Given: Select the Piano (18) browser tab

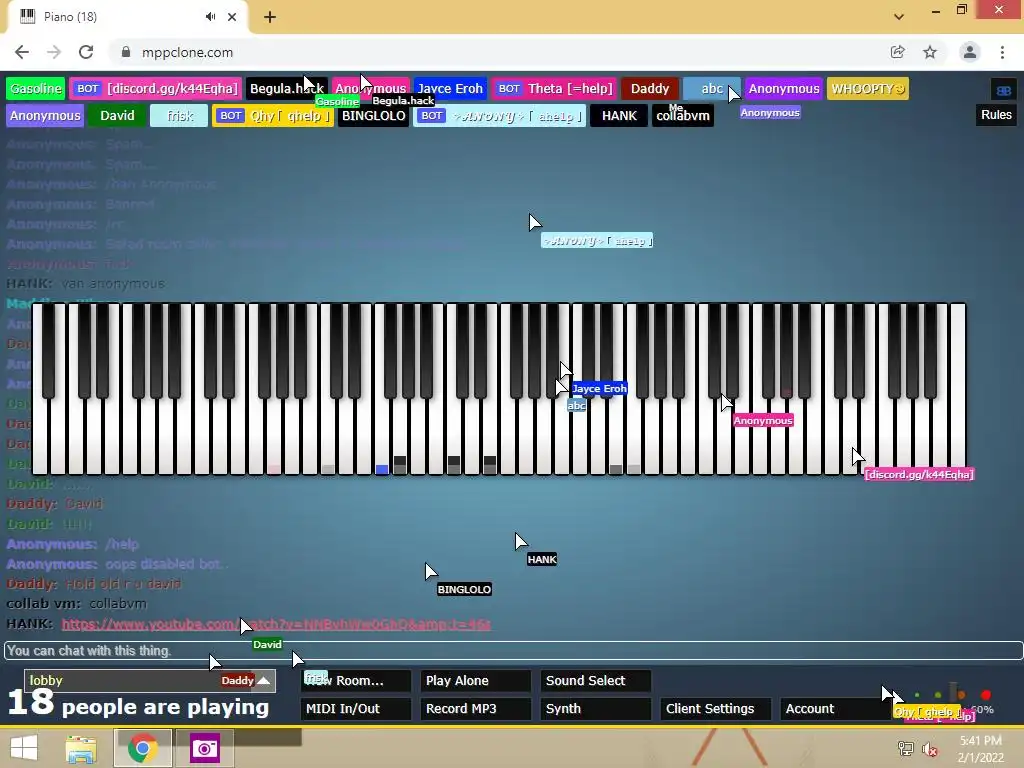Looking at the screenshot, I should click(x=127, y=17).
